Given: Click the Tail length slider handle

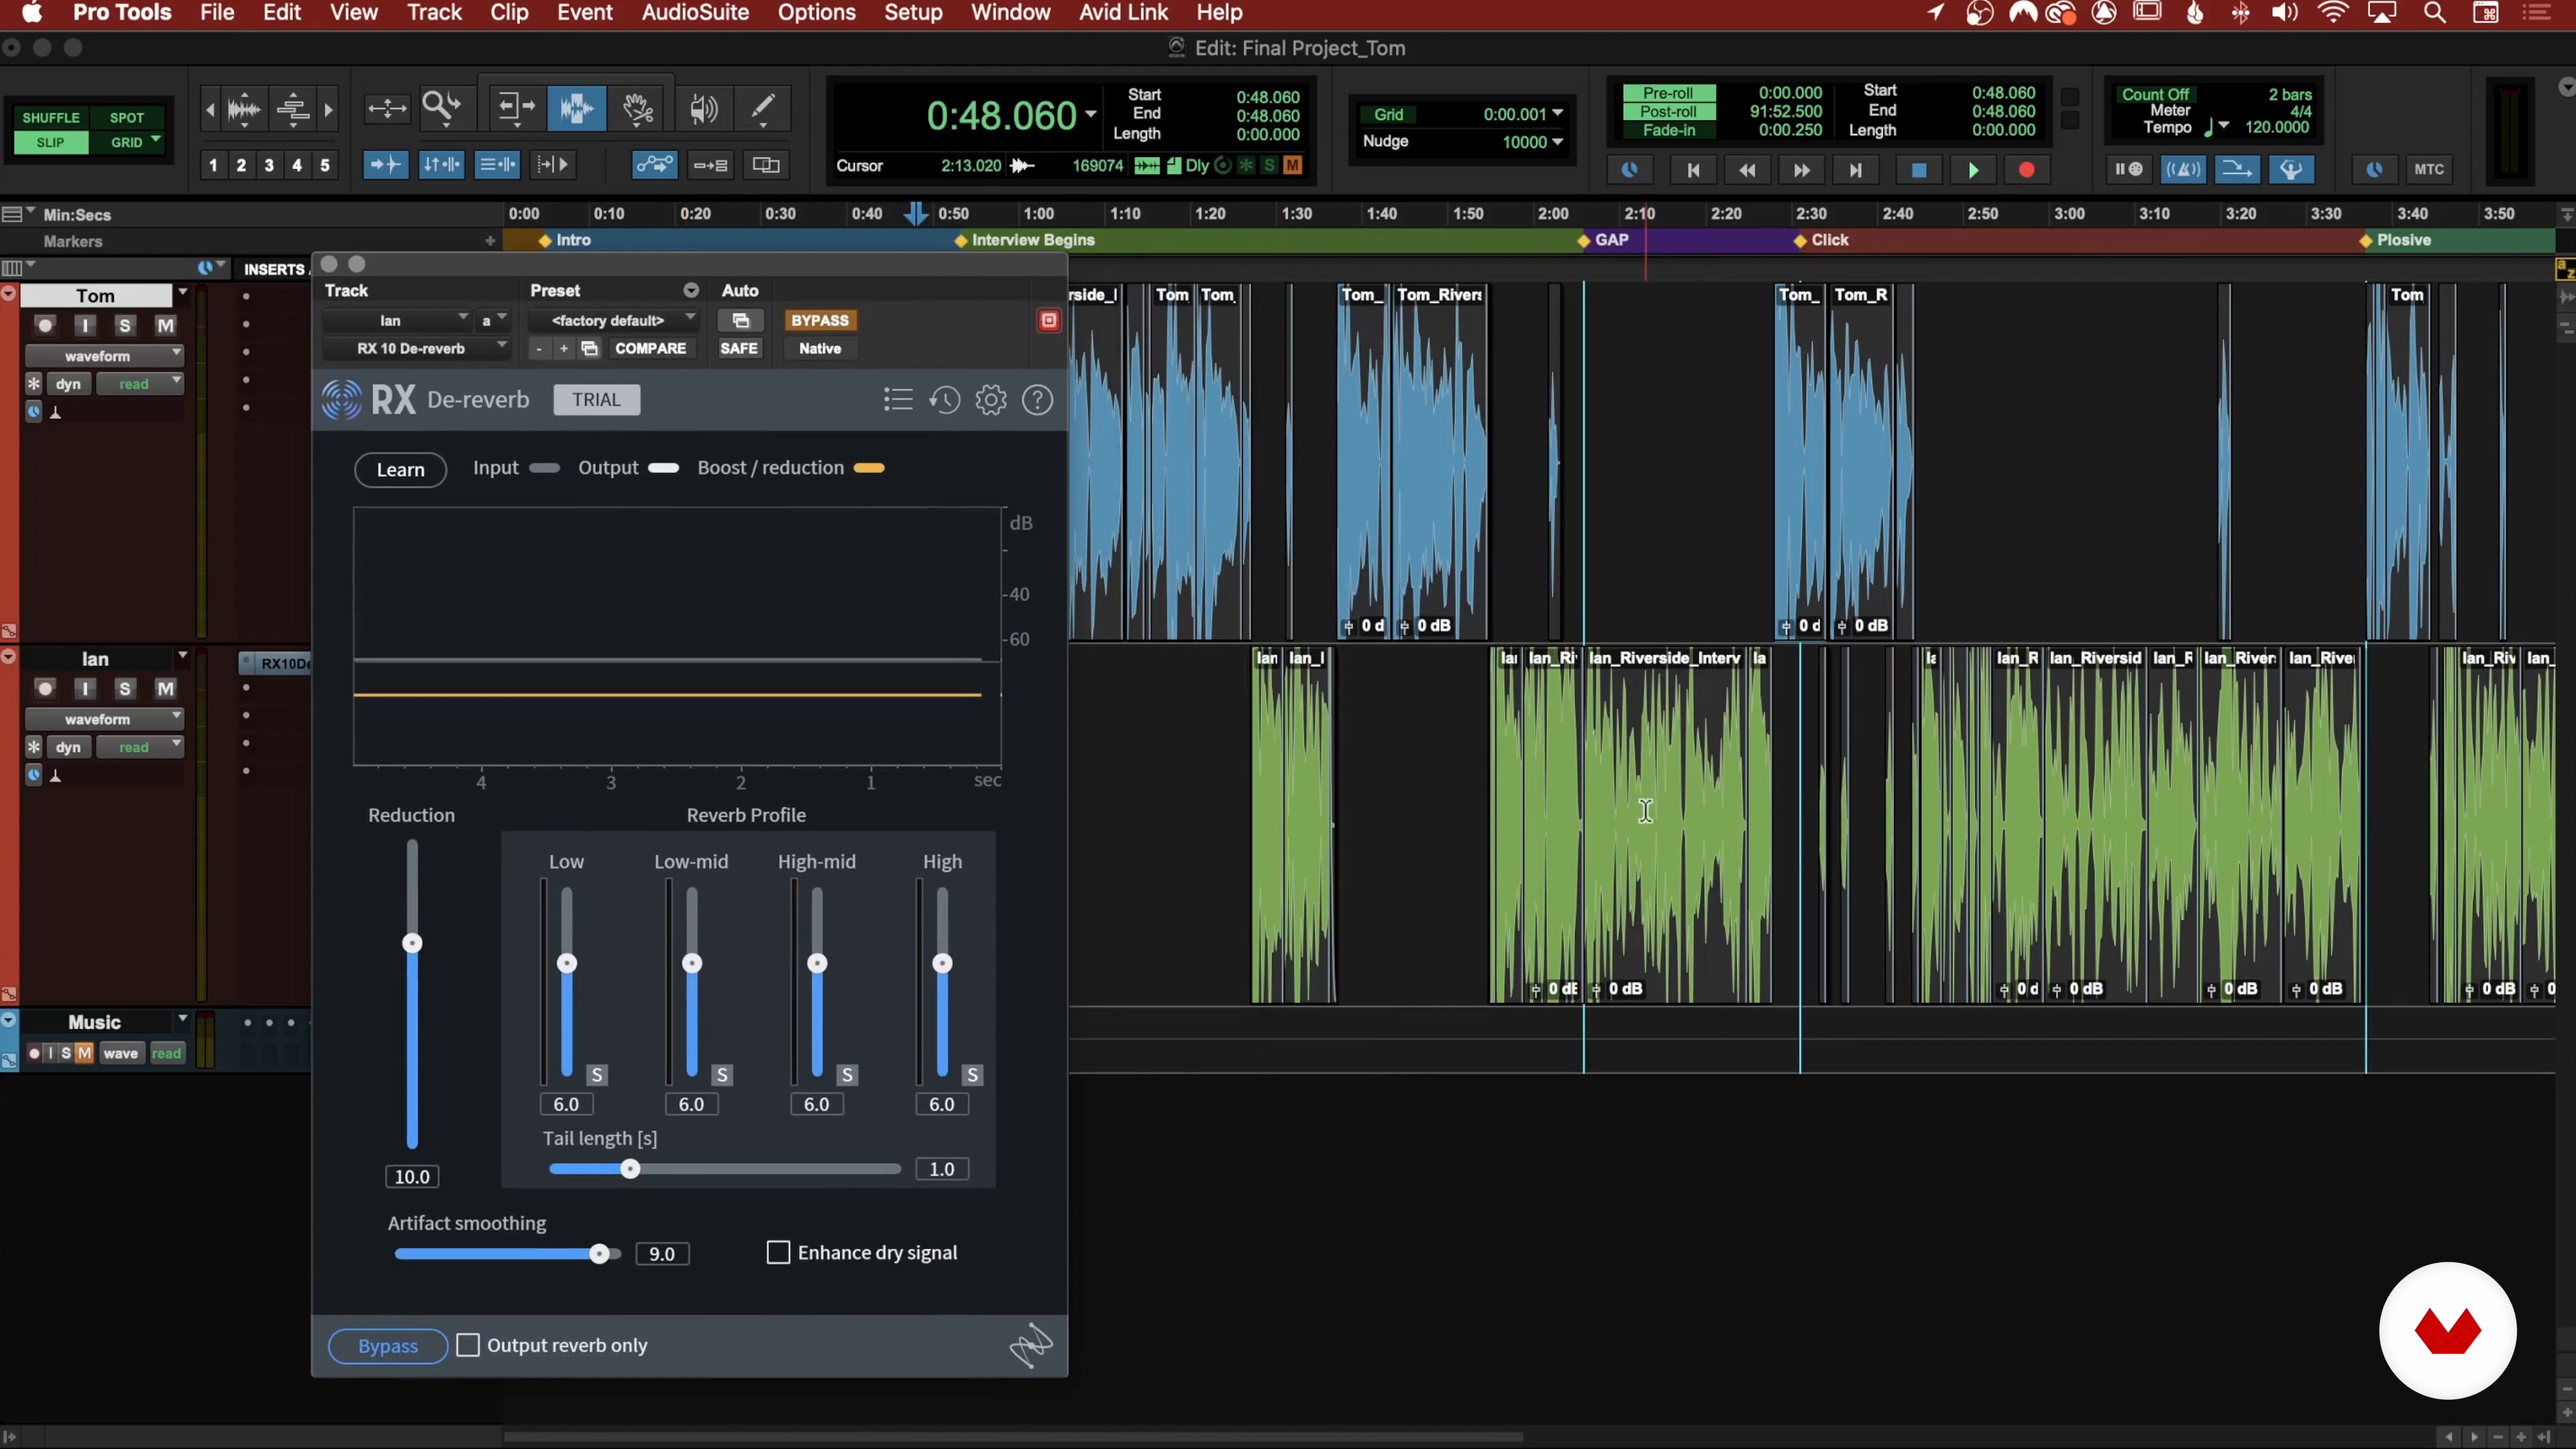Looking at the screenshot, I should tap(630, 1169).
